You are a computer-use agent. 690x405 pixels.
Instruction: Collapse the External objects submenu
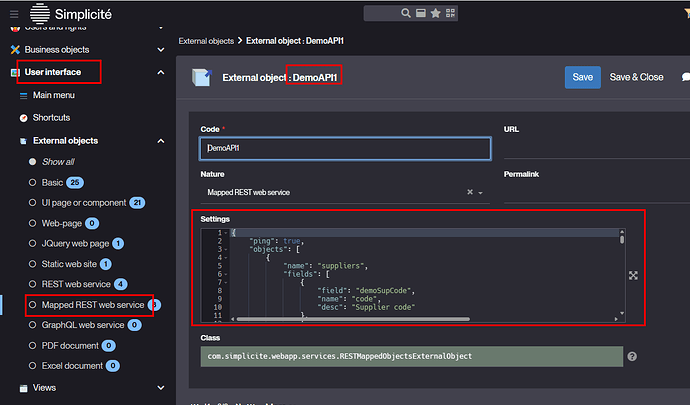(161, 141)
